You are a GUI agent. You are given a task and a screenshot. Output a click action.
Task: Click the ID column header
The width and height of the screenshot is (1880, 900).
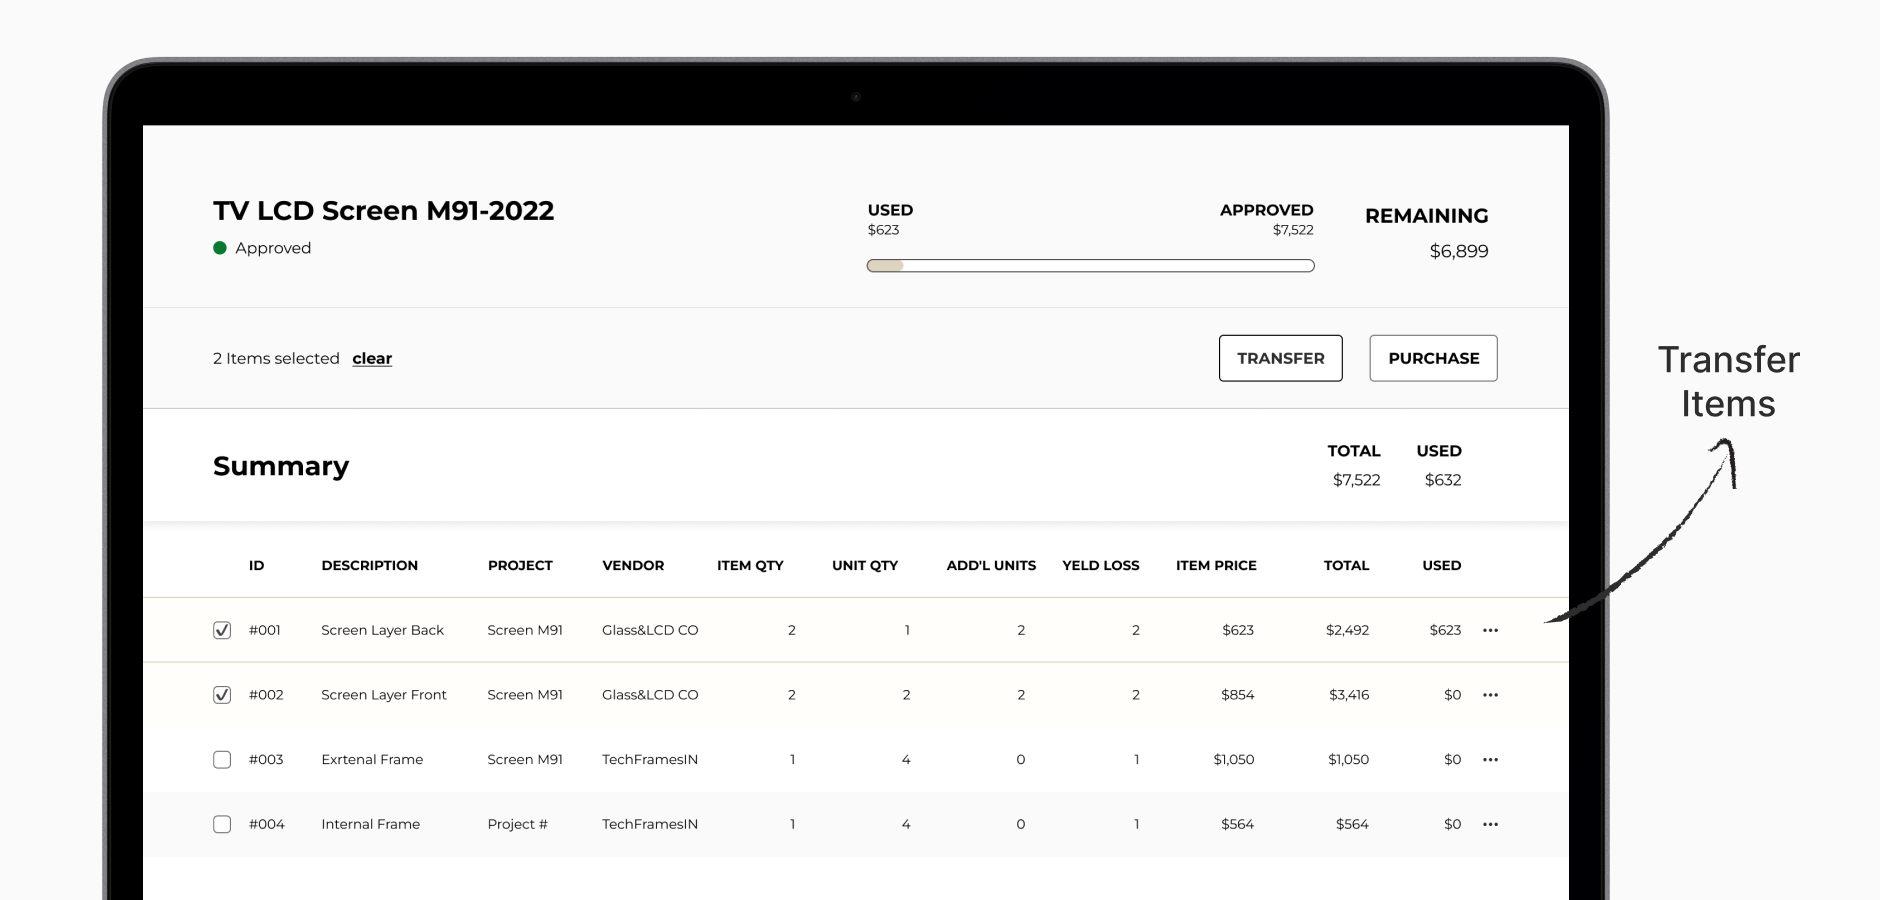coord(256,565)
